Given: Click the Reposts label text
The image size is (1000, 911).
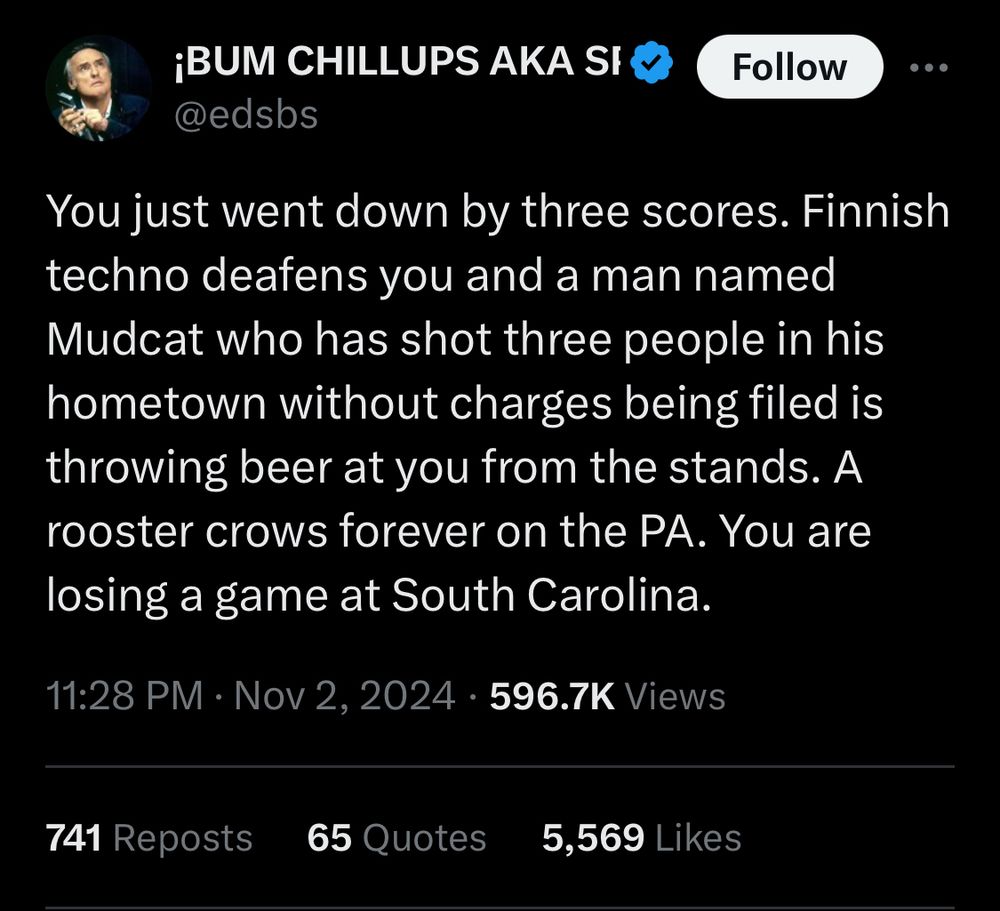Looking at the screenshot, I should 183,838.
